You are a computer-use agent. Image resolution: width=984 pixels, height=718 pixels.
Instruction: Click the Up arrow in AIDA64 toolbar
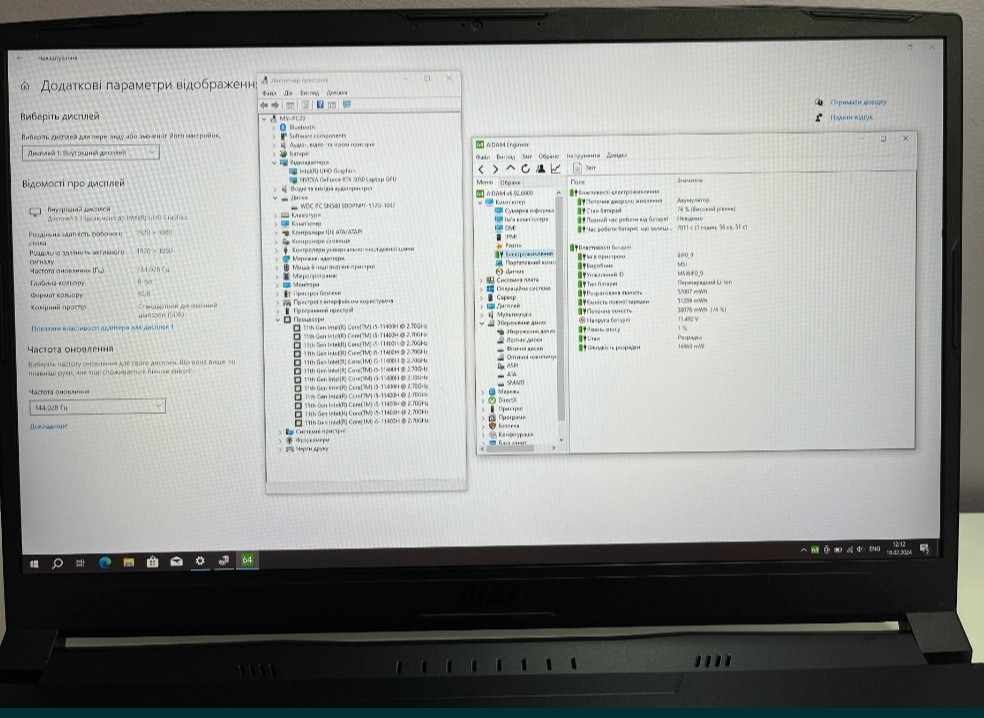tap(511, 169)
